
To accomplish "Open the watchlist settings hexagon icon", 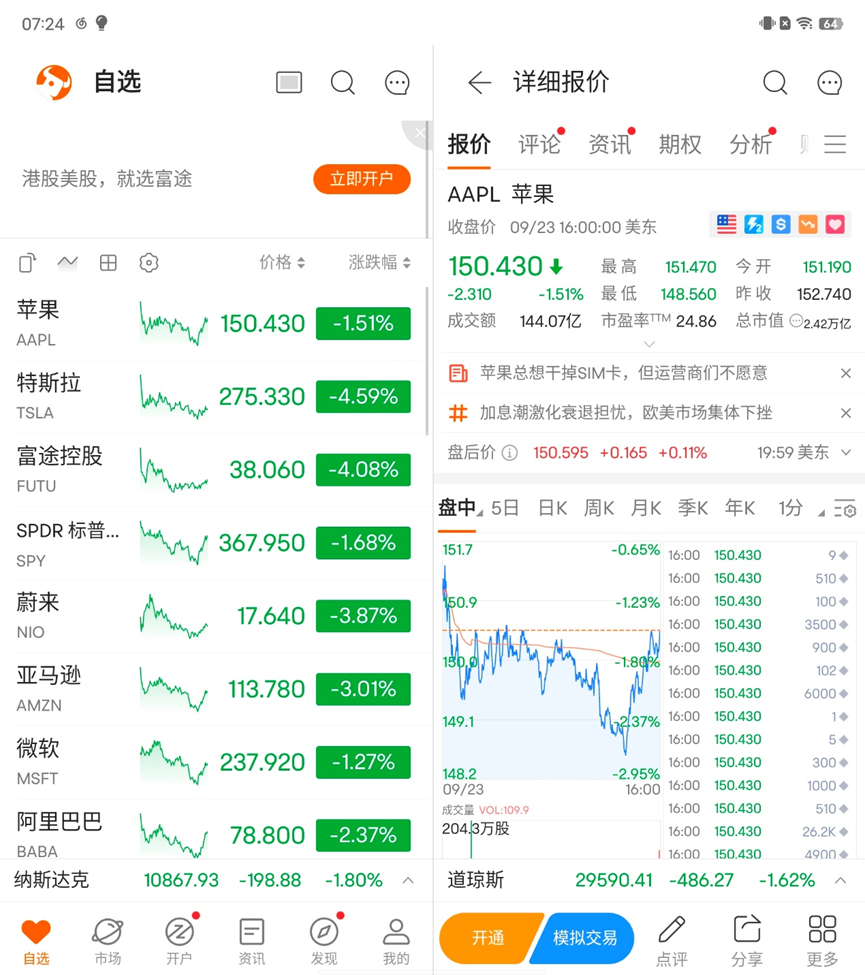I will pyautogui.click(x=149, y=262).
